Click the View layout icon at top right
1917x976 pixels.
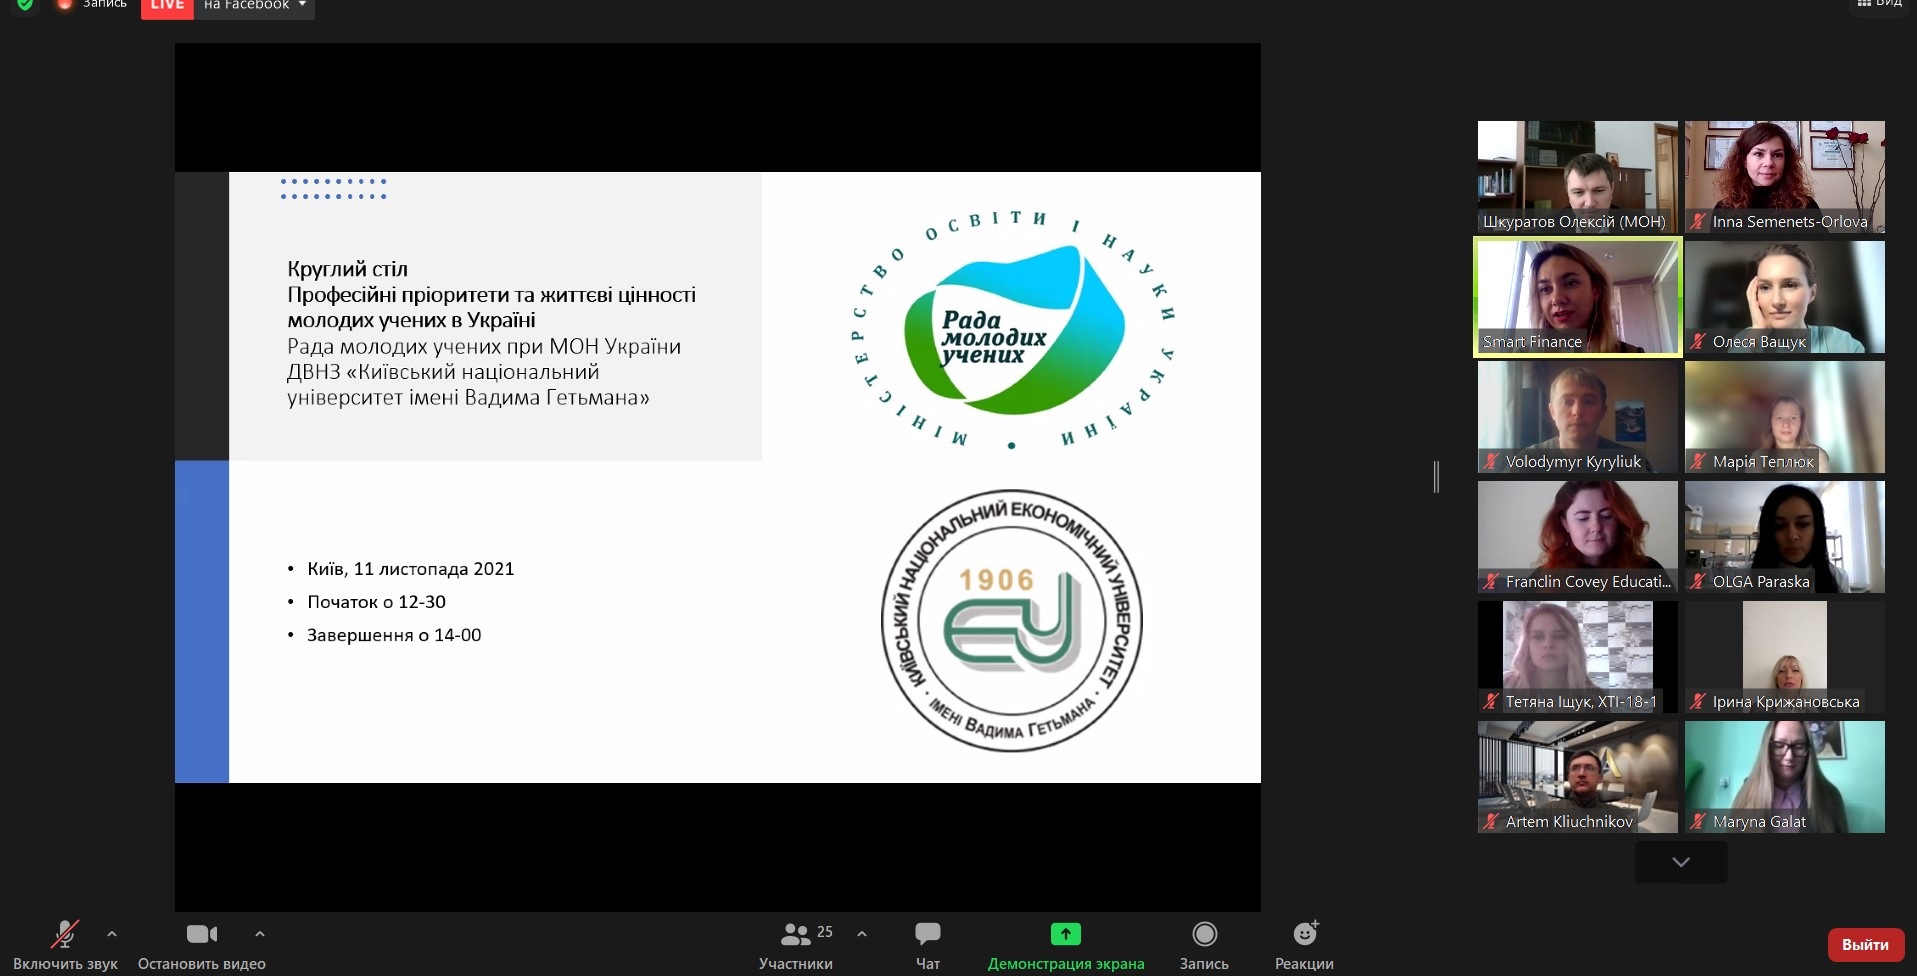click(1879, 4)
